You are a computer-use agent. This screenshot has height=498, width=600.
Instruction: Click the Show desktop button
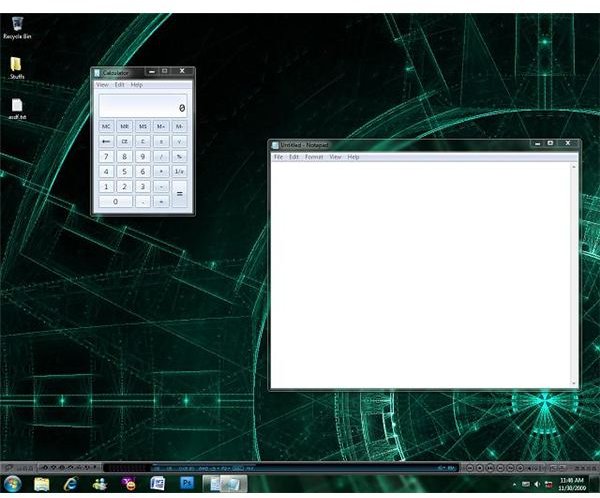point(596,484)
